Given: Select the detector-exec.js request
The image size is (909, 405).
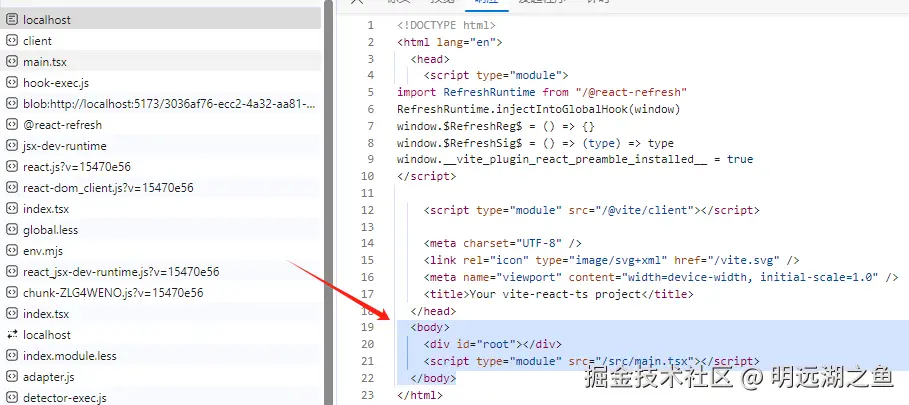Looking at the screenshot, I should [x=161, y=397].
